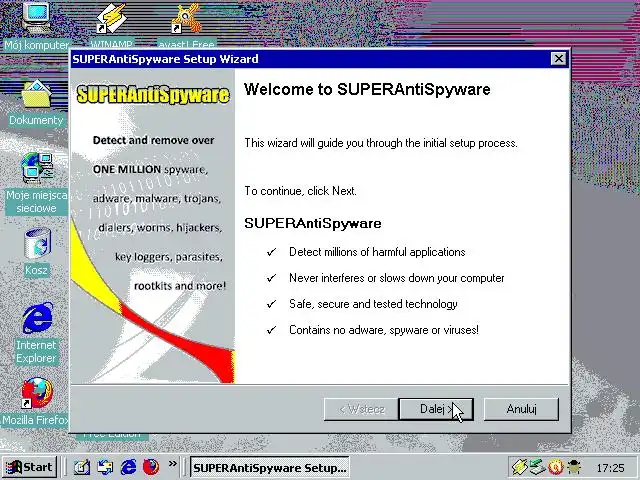Click Outlook Express quick launch icon
This screenshot has height=480, width=640.
tap(105, 467)
